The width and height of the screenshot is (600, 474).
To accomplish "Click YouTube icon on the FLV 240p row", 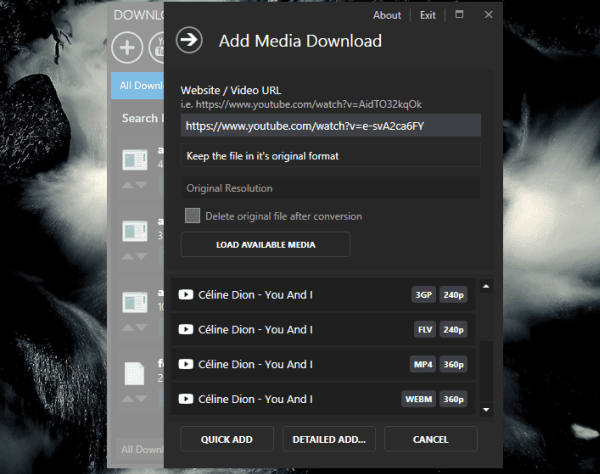I will tap(186, 329).
